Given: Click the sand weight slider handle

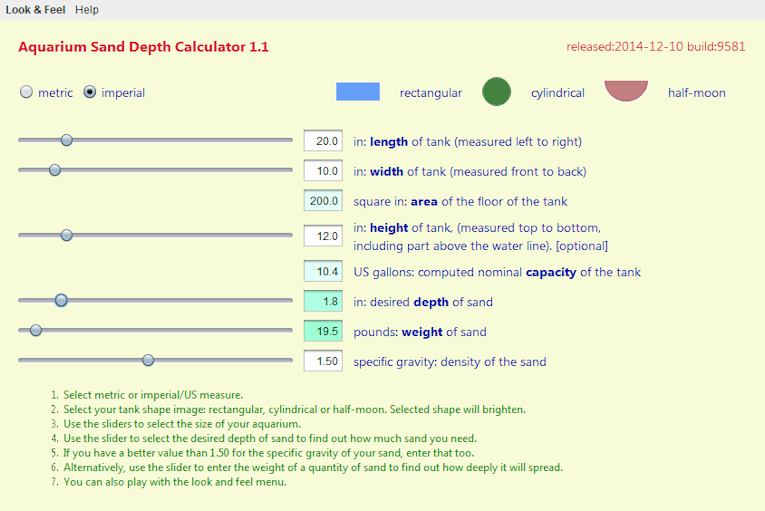Looking at the screenshot, I should pyautogui.click(x=36, y=330).
